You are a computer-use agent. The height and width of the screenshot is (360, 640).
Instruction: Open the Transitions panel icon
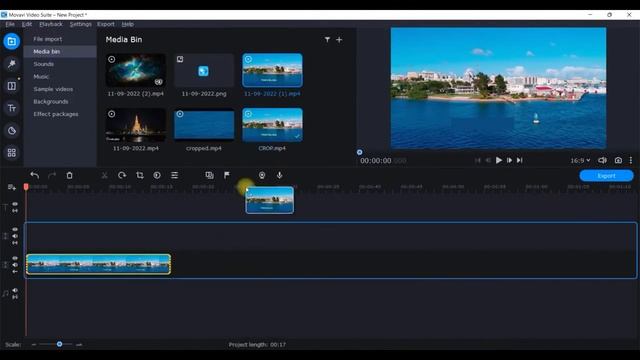(x=11, y=86)
